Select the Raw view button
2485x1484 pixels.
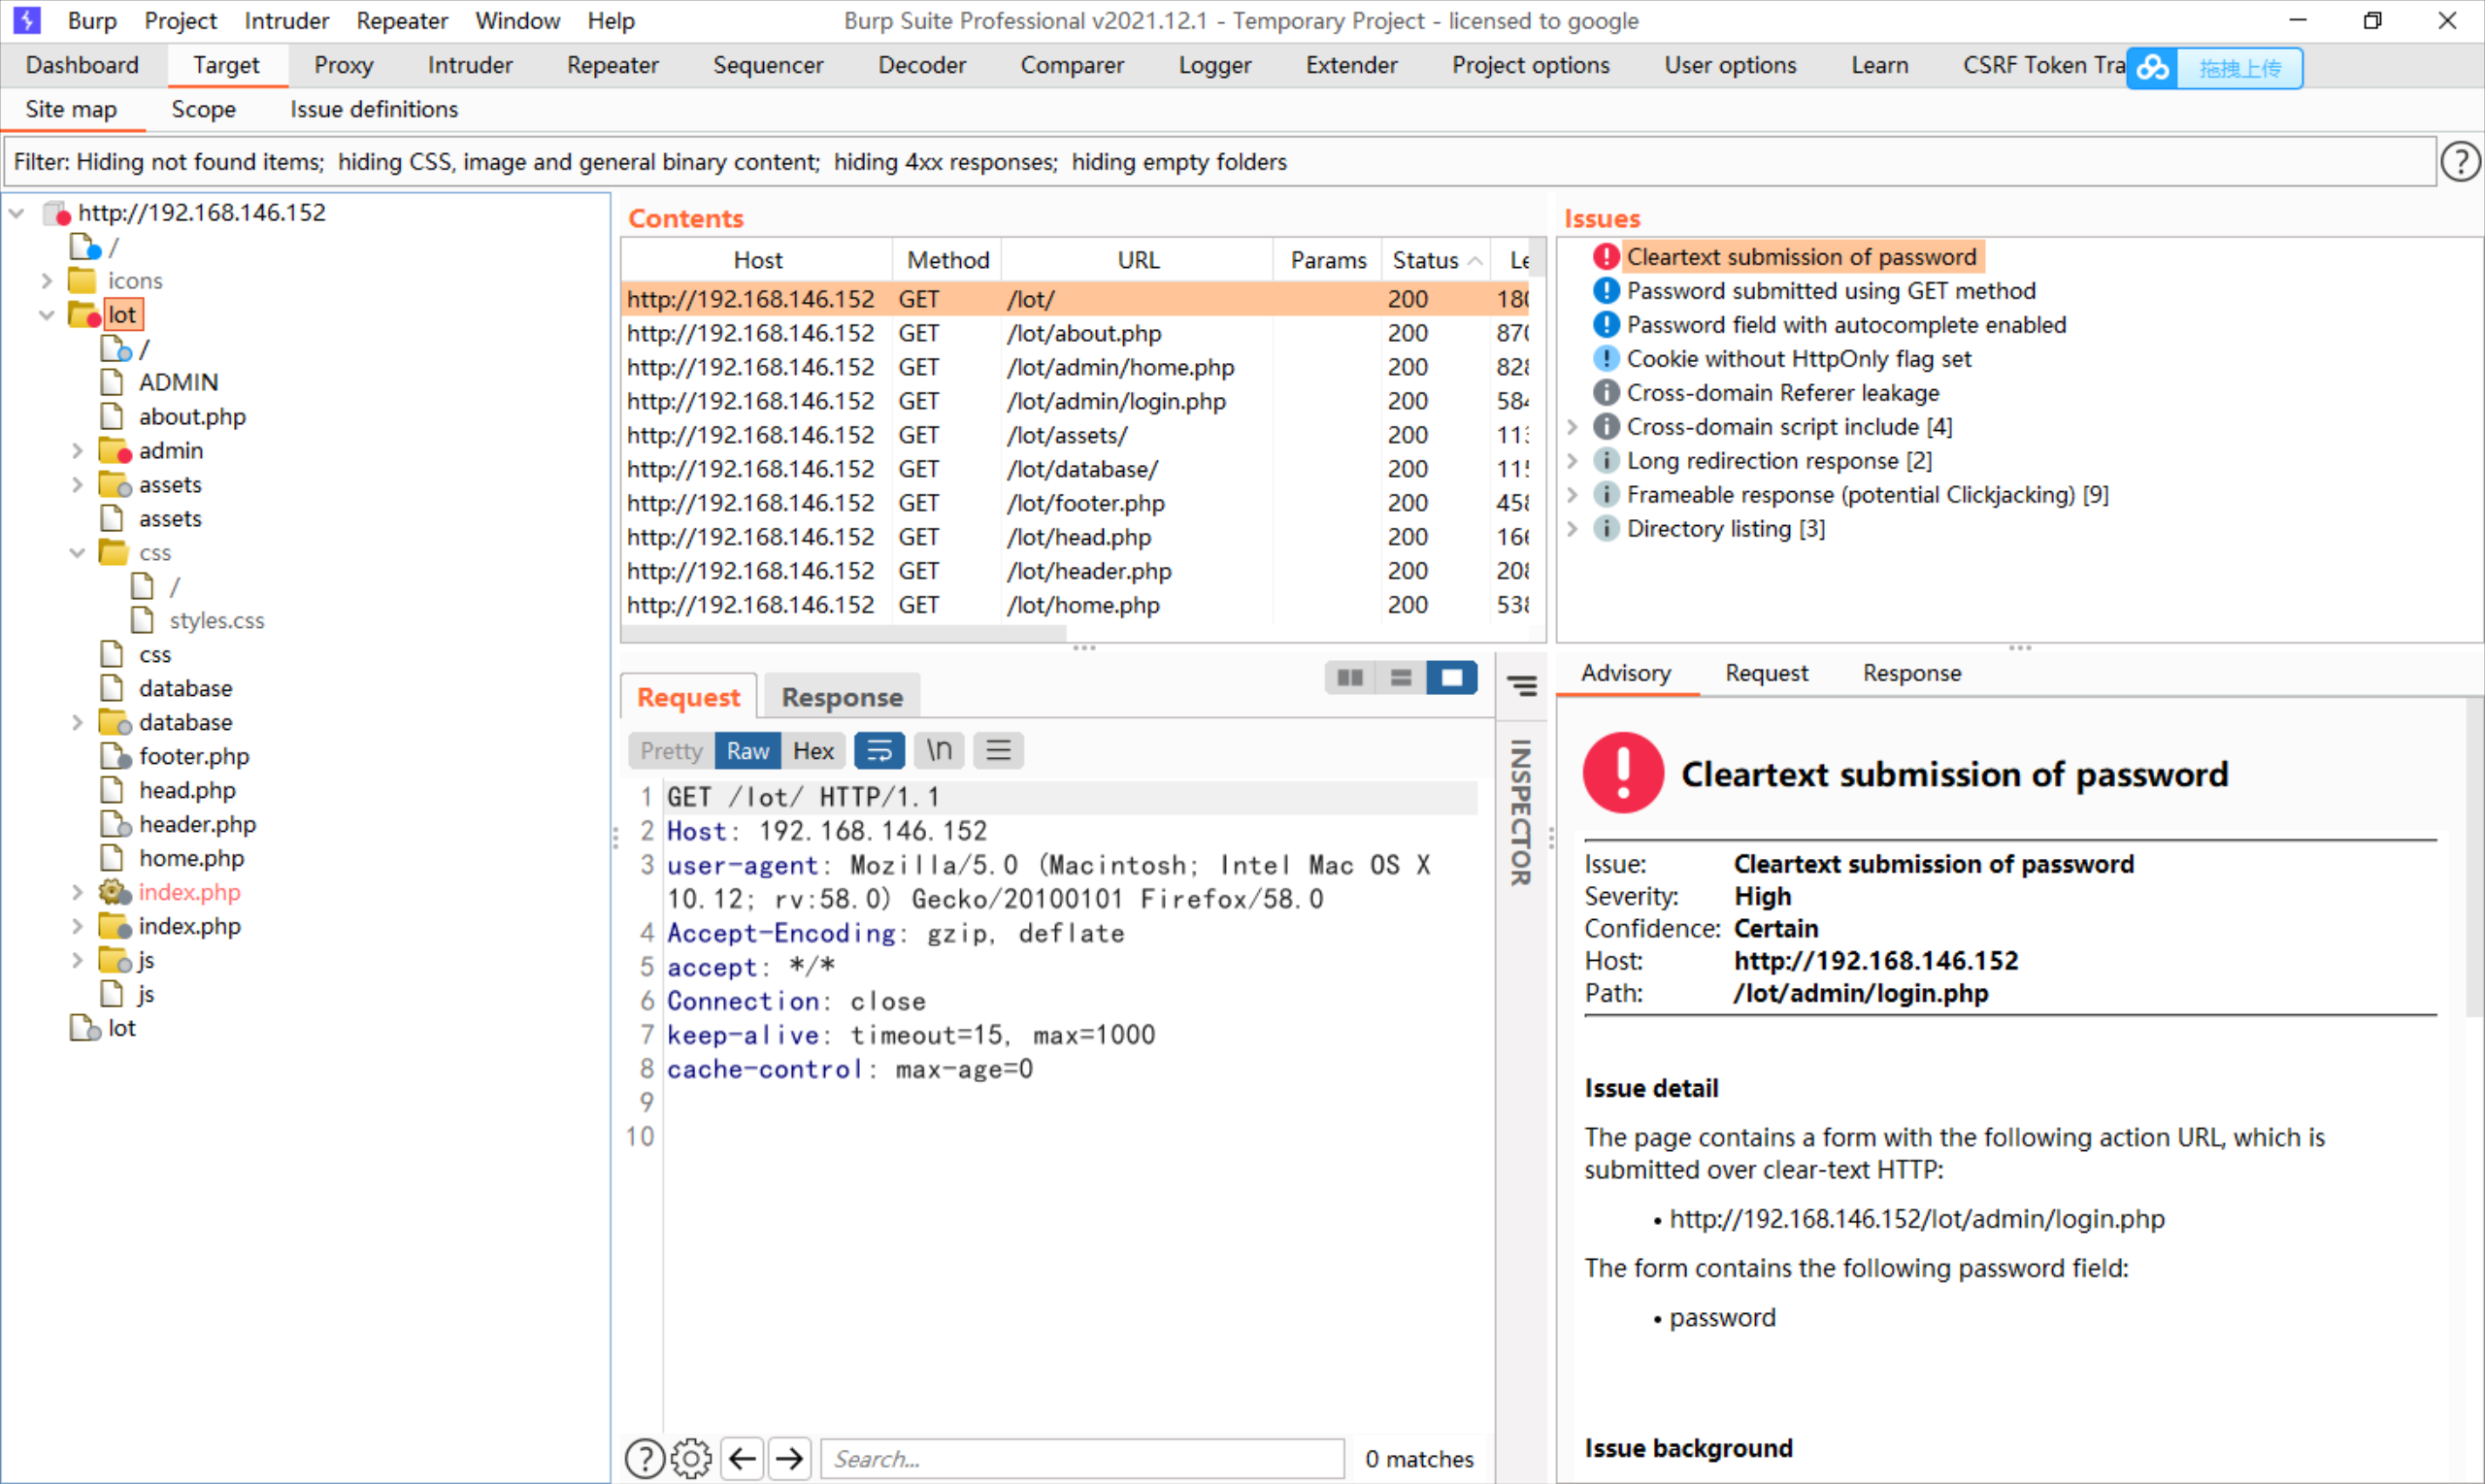click(748, 750)
